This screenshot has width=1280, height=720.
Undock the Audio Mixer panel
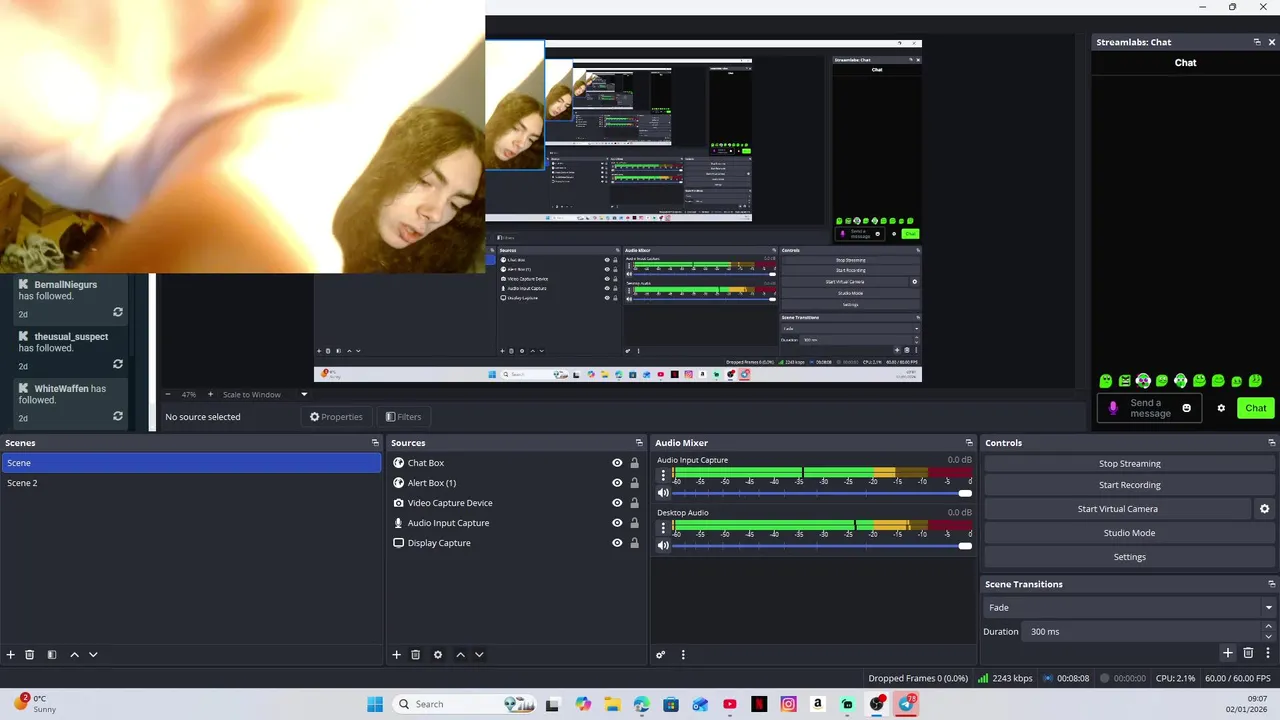(x=969, y=443)
